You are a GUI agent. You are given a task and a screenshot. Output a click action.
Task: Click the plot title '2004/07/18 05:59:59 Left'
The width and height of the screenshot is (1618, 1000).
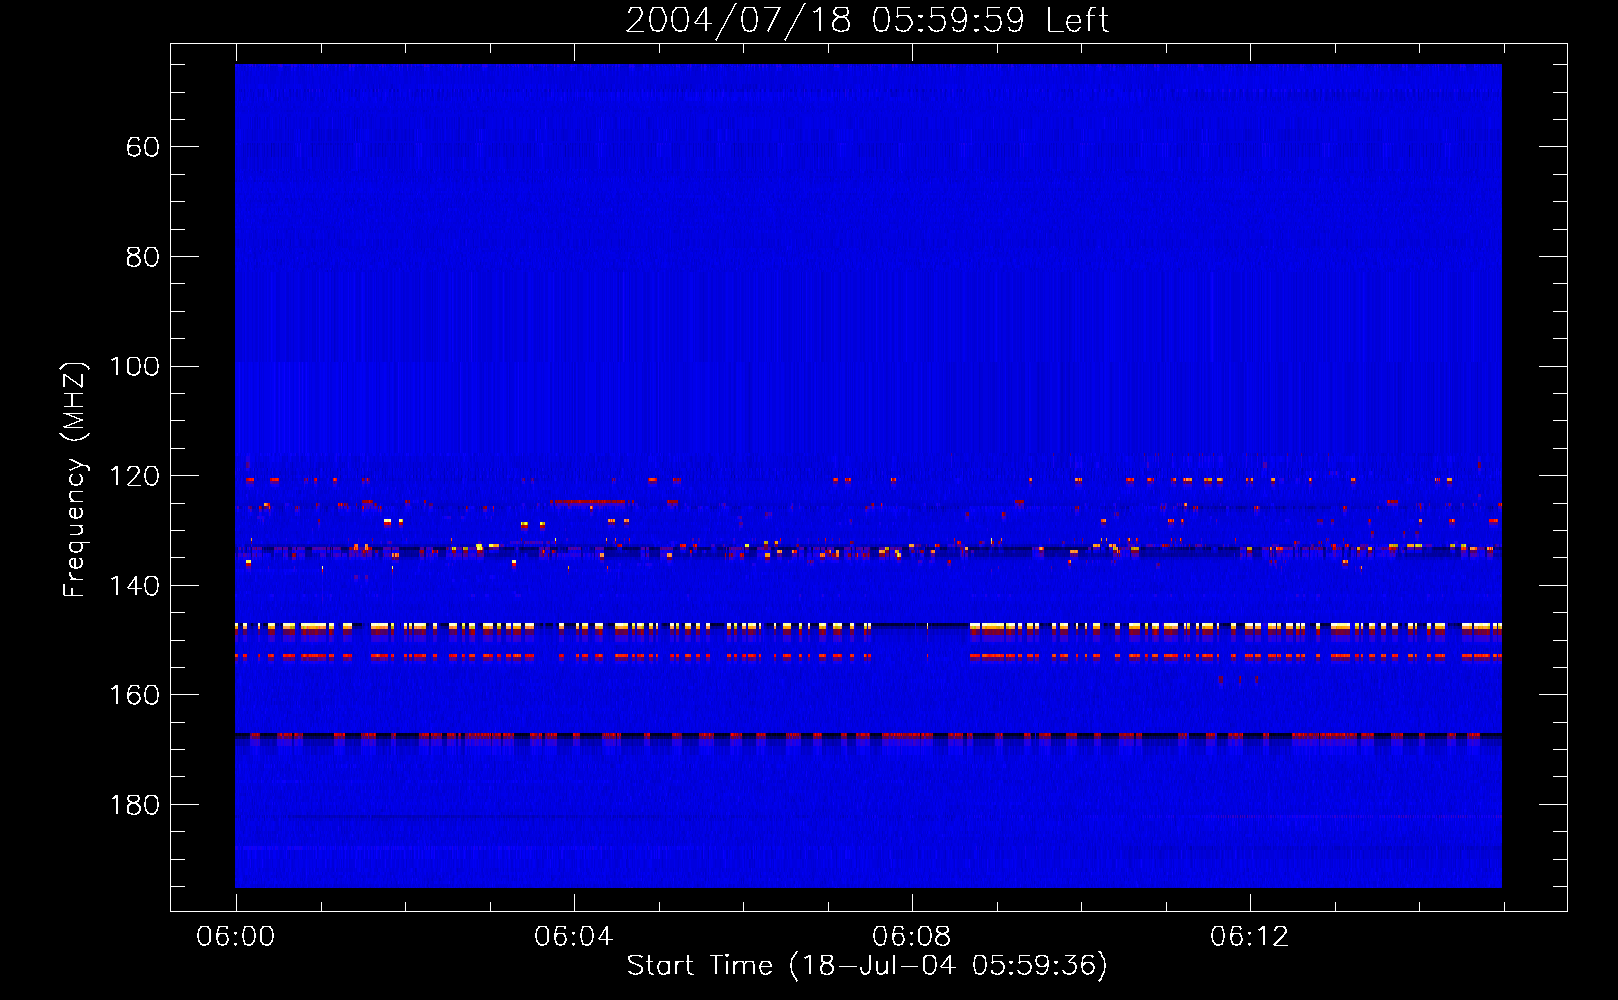point(867,20)
